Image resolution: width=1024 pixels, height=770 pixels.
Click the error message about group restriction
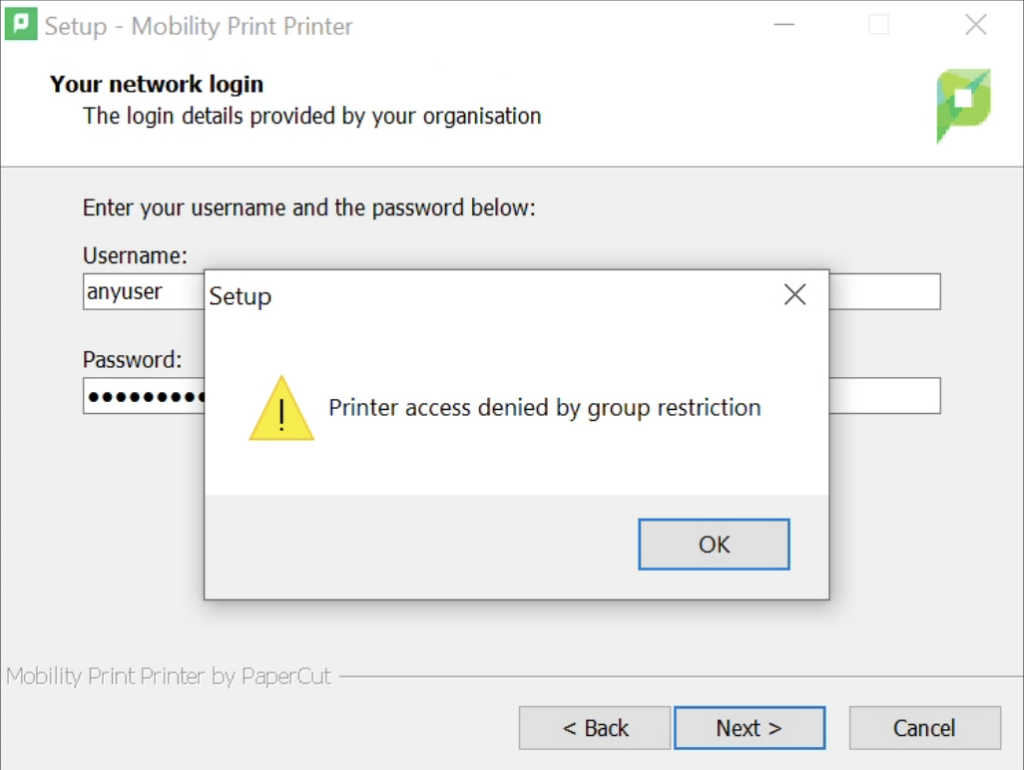coord(545,407)
